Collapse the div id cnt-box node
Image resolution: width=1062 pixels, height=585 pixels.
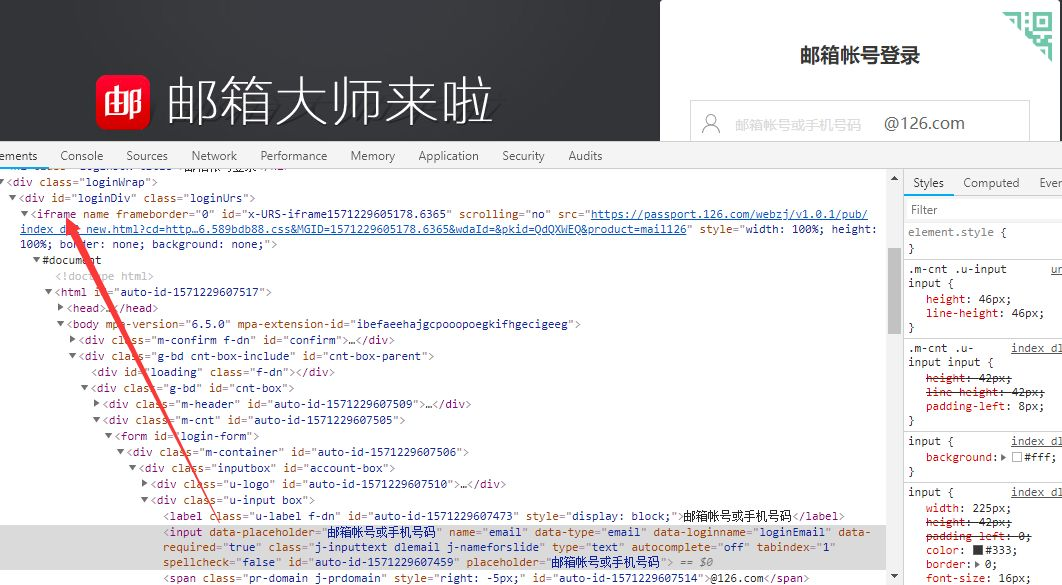pyautogui.click(x=85, y=388)
